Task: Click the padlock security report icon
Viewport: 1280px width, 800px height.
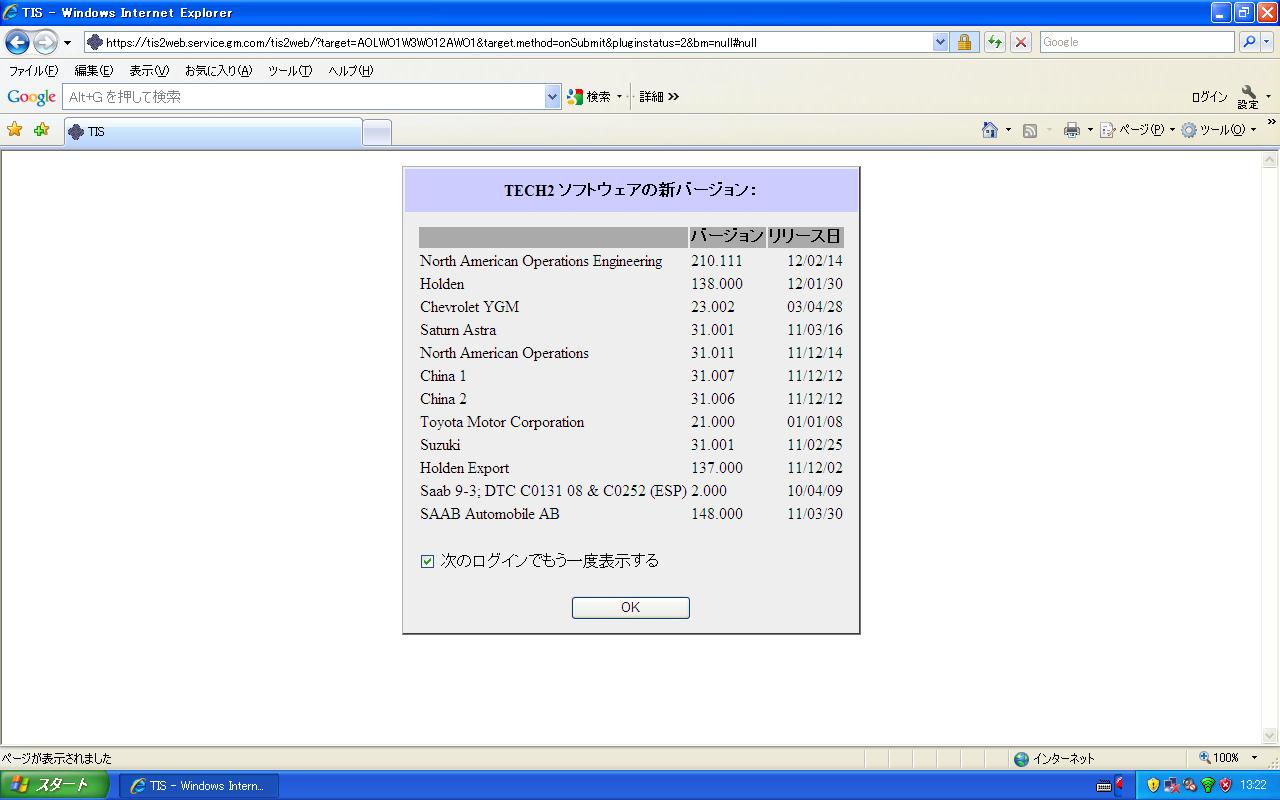Action: pyautogui.click(x=964, y=42)
